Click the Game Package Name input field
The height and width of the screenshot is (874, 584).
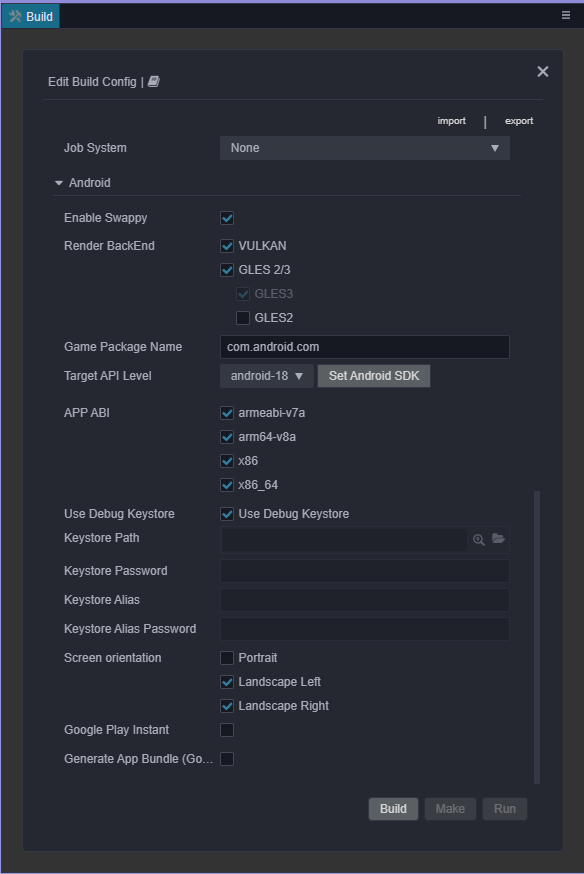[364, 346]
